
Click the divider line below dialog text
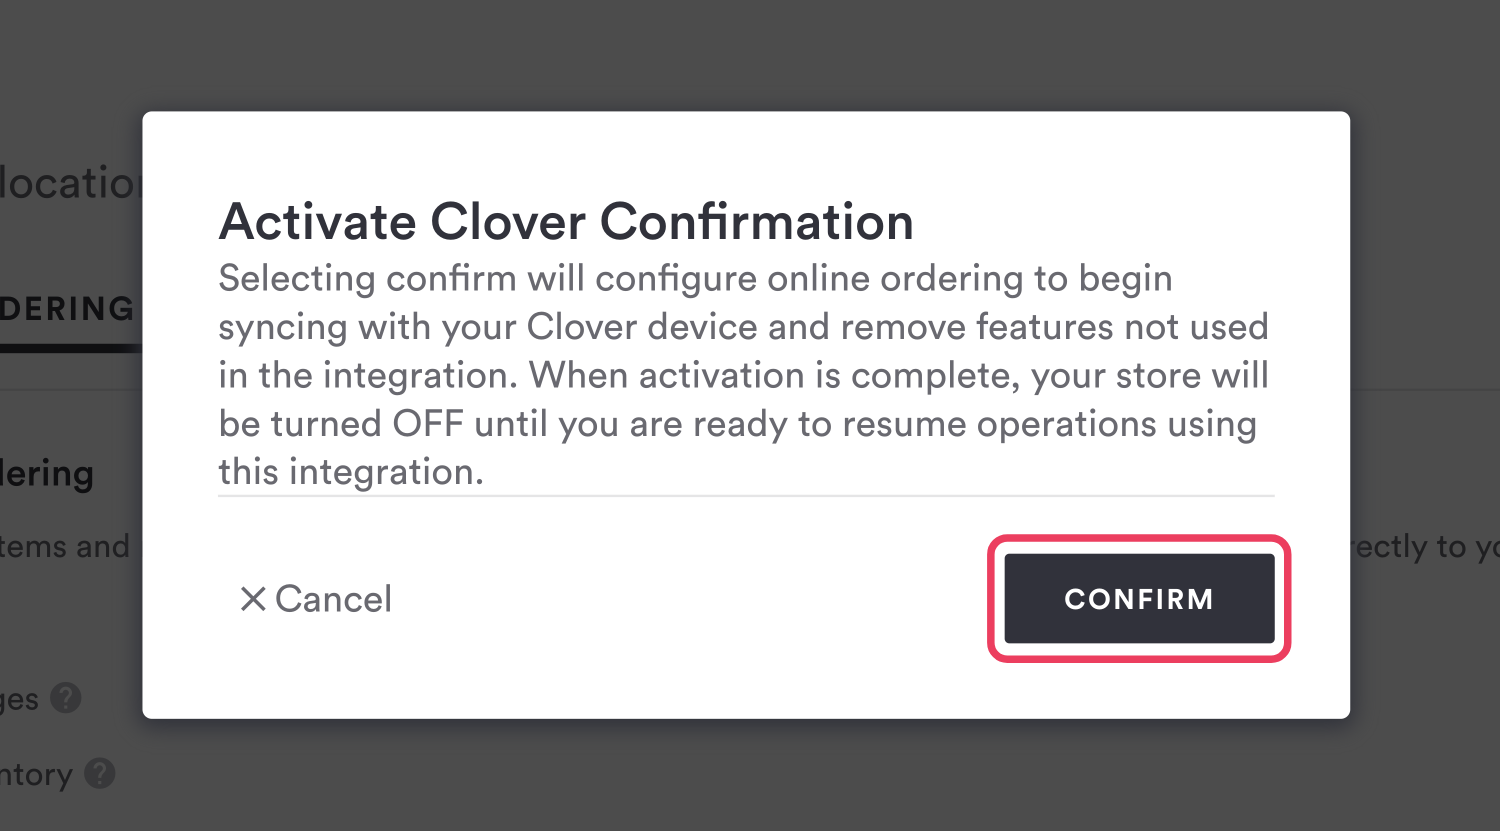click(746, 495)
